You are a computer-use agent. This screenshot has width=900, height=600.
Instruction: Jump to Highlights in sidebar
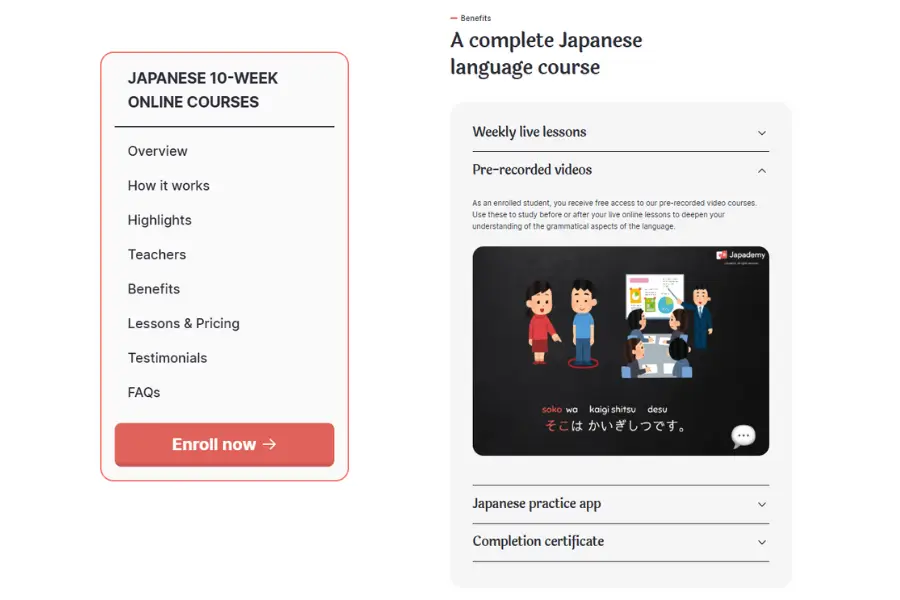pos(160,220)
